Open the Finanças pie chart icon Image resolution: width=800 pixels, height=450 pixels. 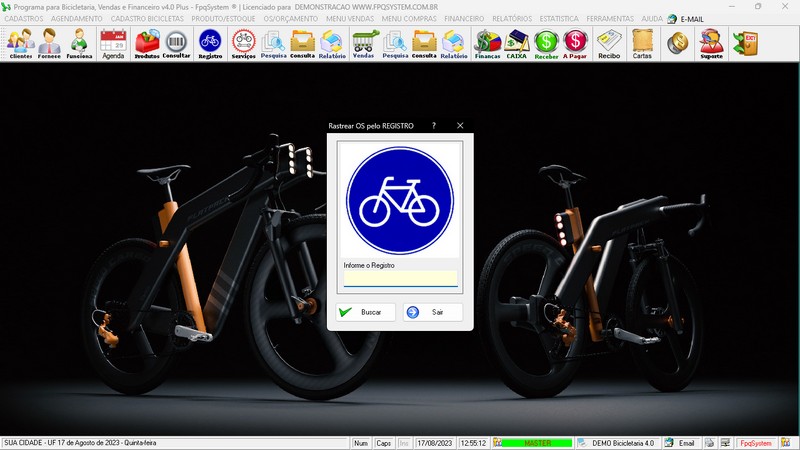click(x=487, y=44)
